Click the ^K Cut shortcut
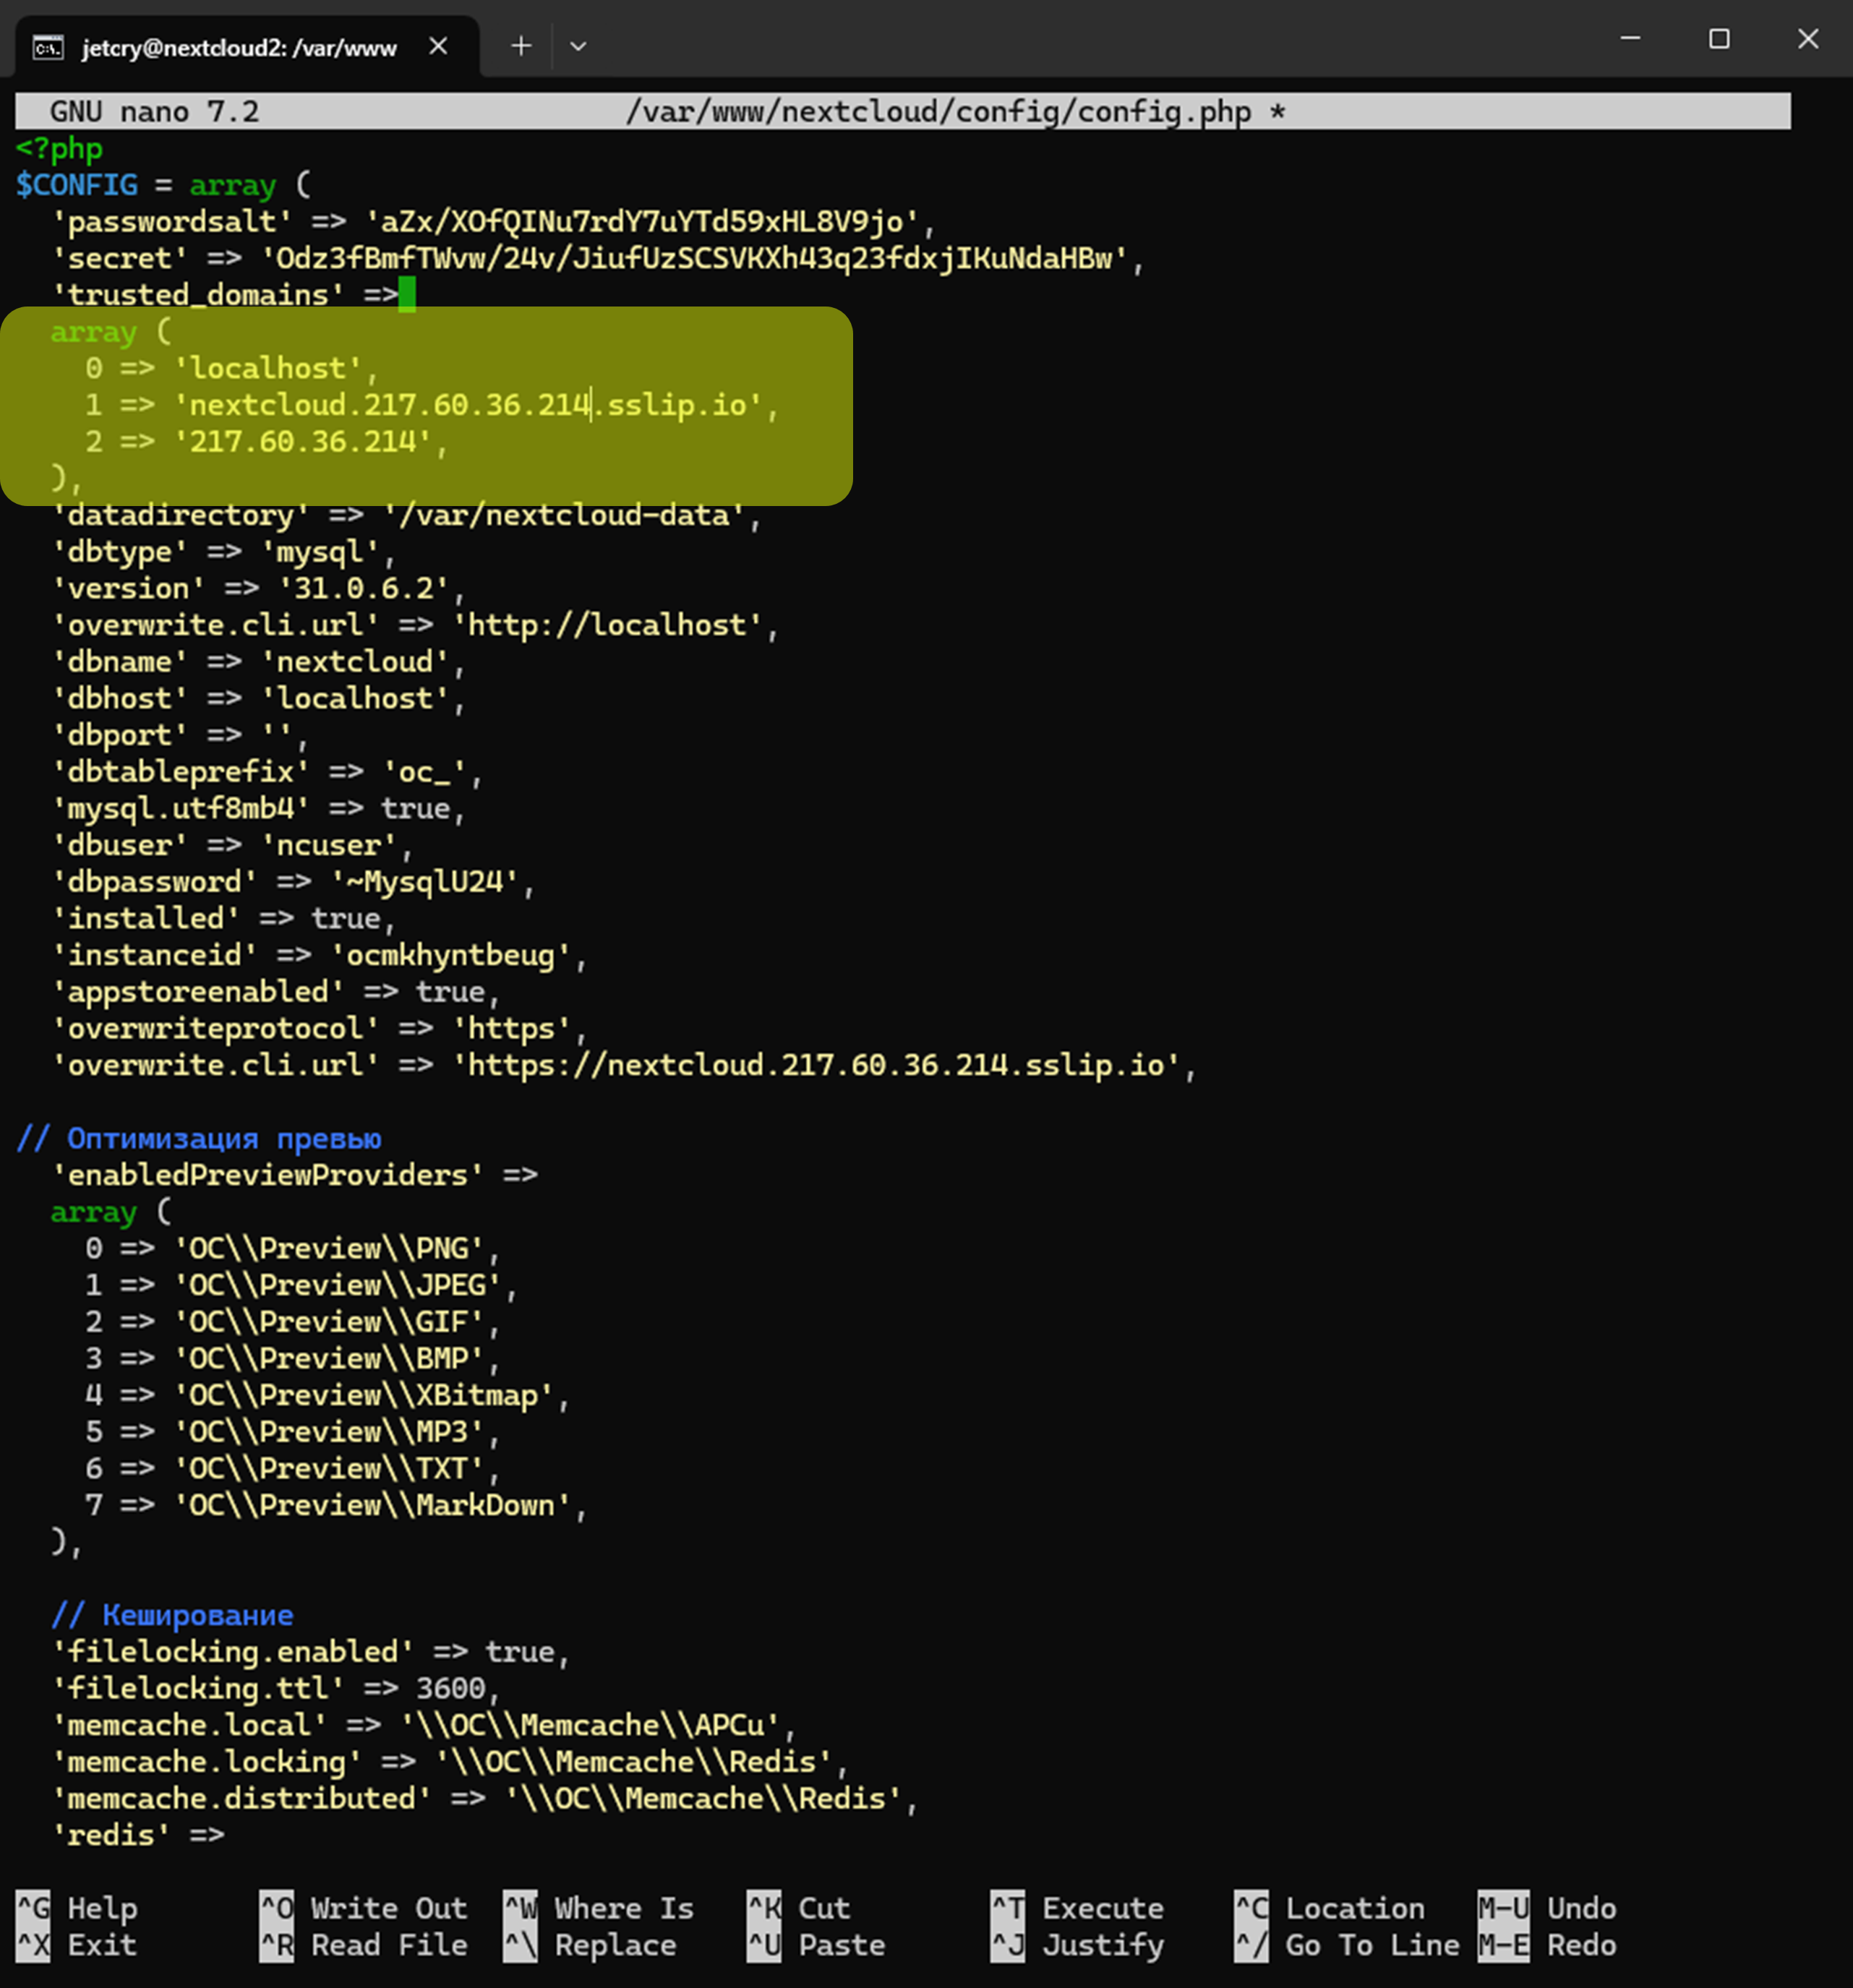1853x1988 pixels. [x=799, y=1908]
